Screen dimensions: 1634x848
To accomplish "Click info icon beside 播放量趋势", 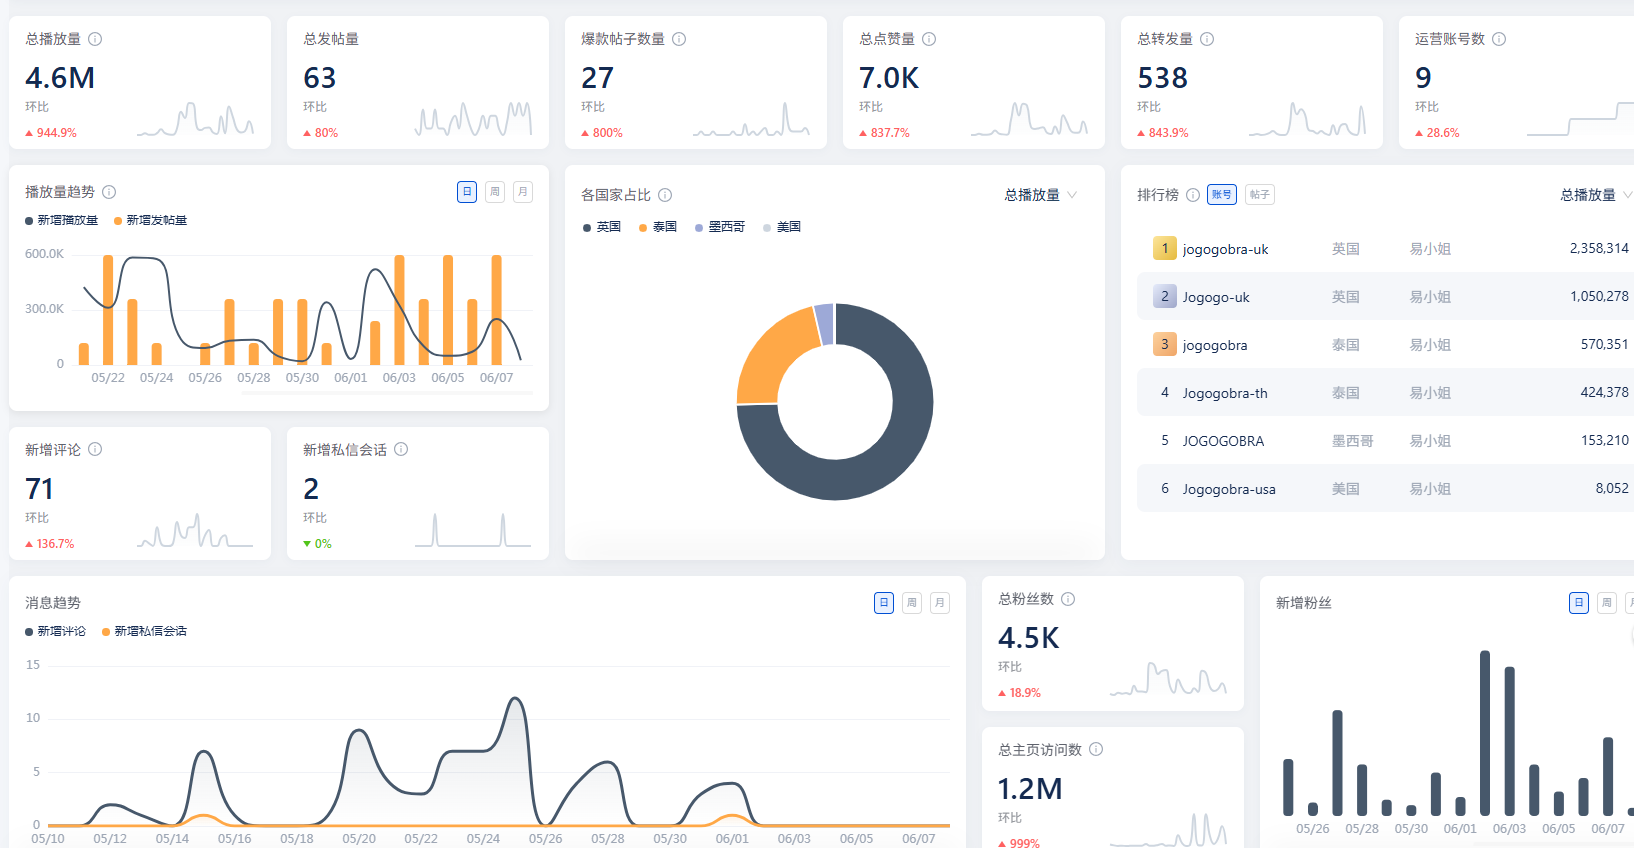I will (x=109, y=192).
